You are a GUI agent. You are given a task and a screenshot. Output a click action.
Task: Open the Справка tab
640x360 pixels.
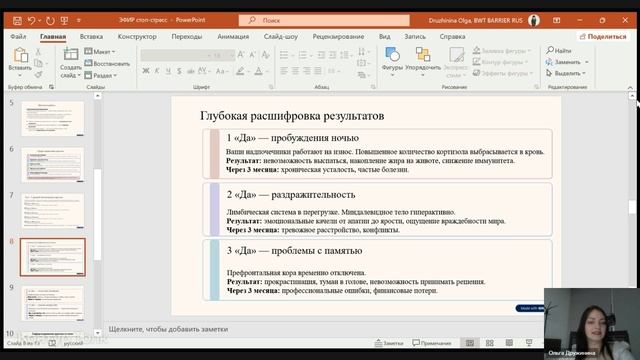pyautogui.click(x=452, y=36)
